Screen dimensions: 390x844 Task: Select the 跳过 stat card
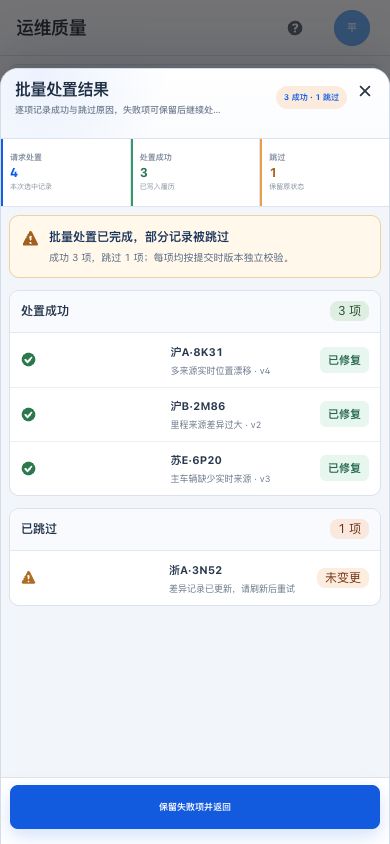pyautogui.click(x=325, y=172)
